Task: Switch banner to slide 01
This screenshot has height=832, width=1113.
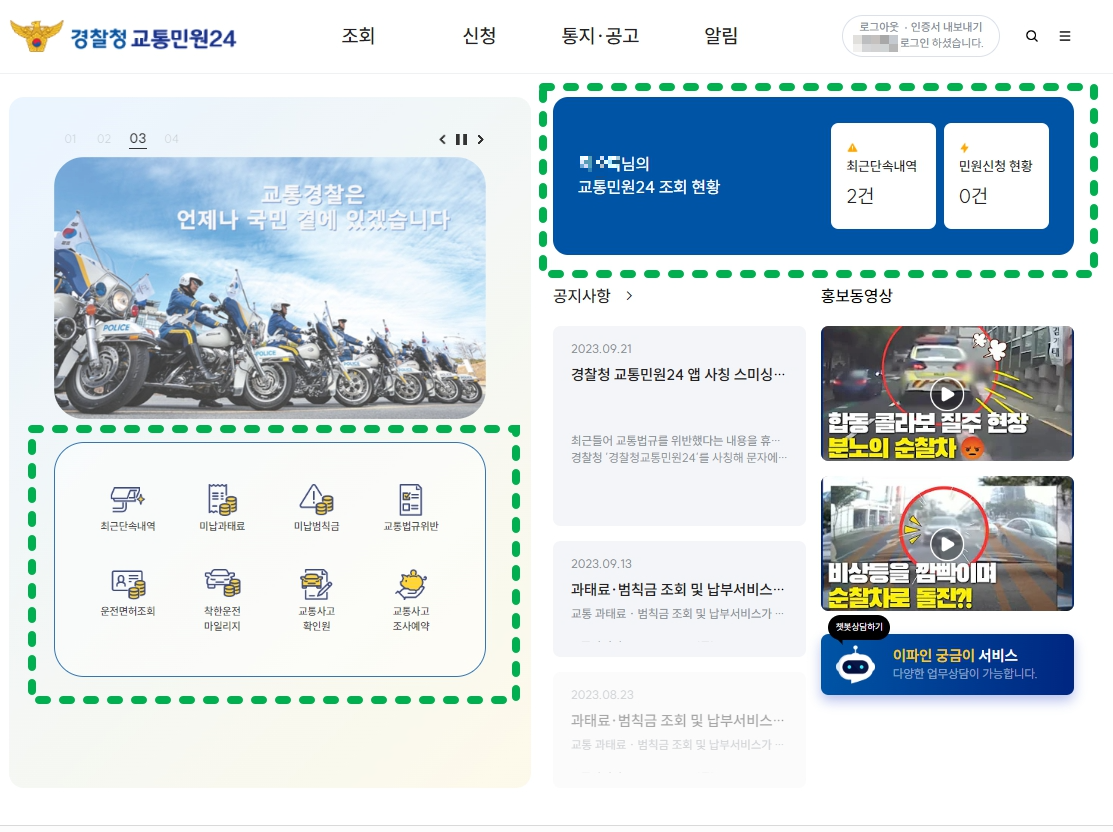Action: point(70,138)
